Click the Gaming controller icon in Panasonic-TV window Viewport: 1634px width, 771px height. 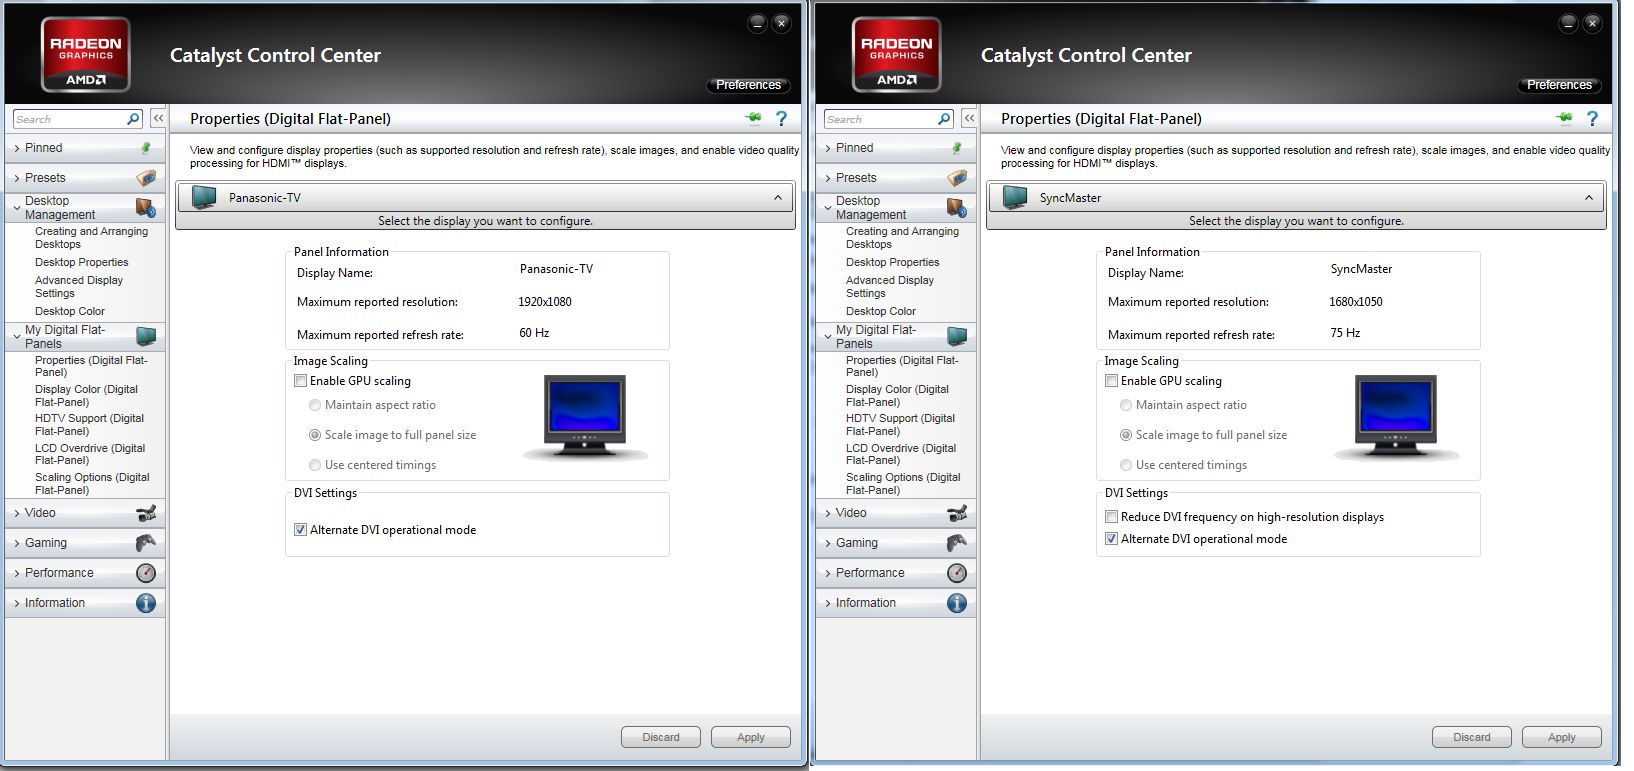click(x=146, y=543)
